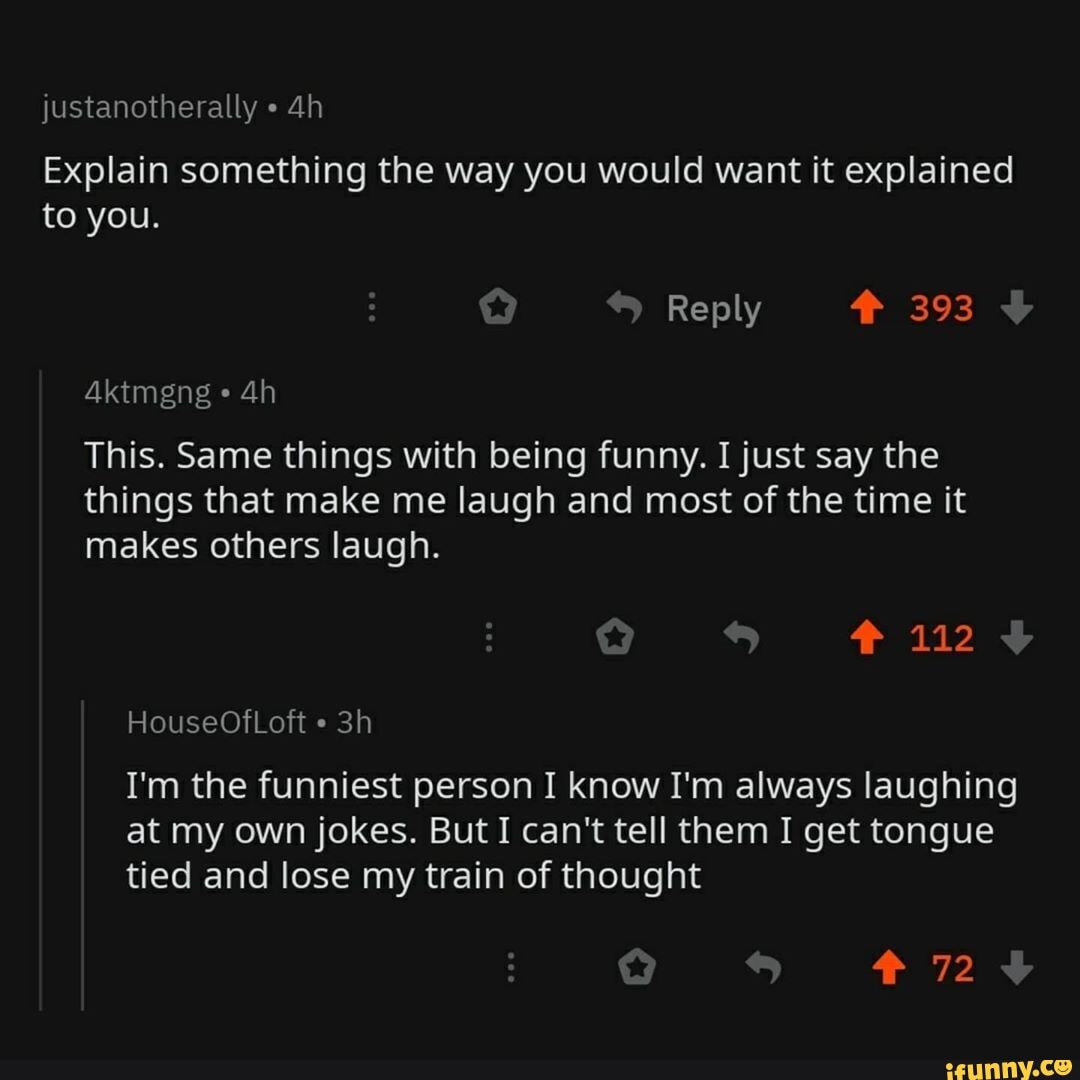Reply to HouseOfLoft's comment

pos(763,967)
